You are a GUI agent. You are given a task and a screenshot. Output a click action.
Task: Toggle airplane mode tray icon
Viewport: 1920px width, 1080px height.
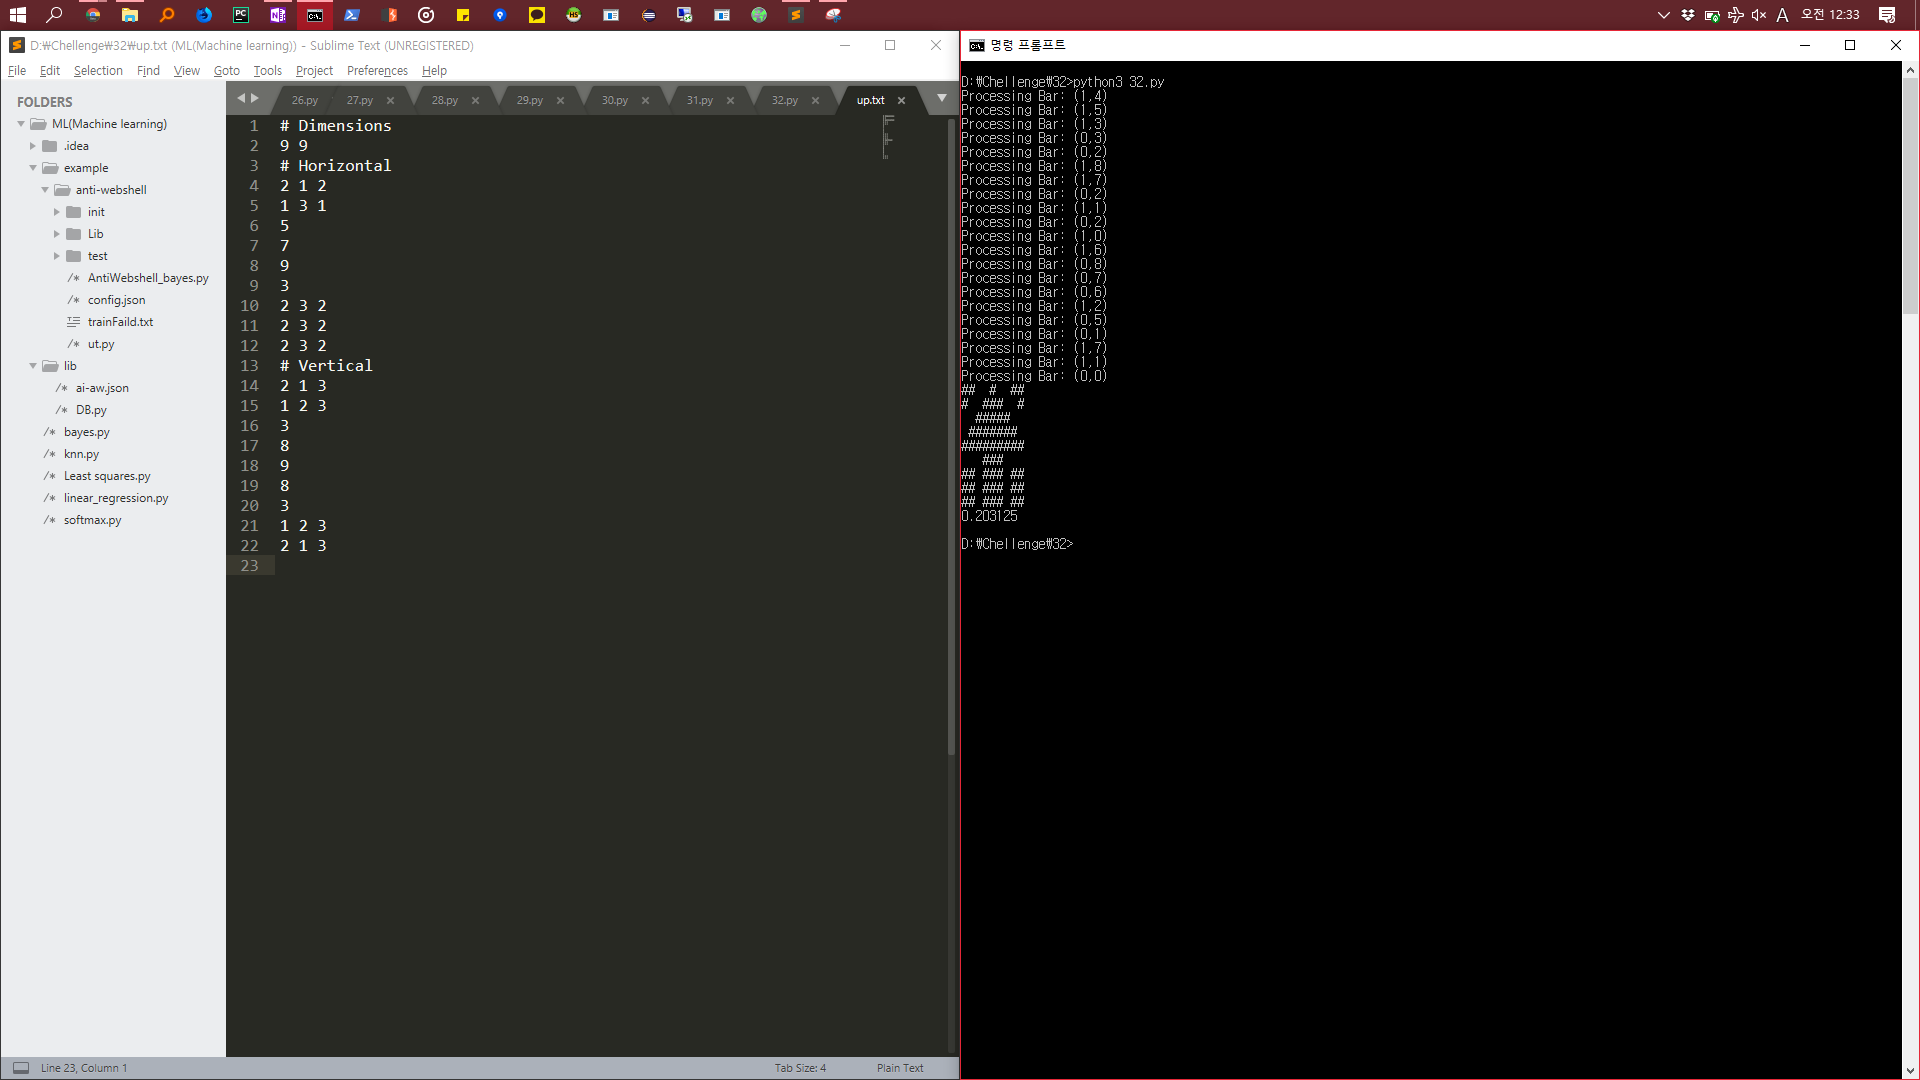click(x=1736, y=15)
